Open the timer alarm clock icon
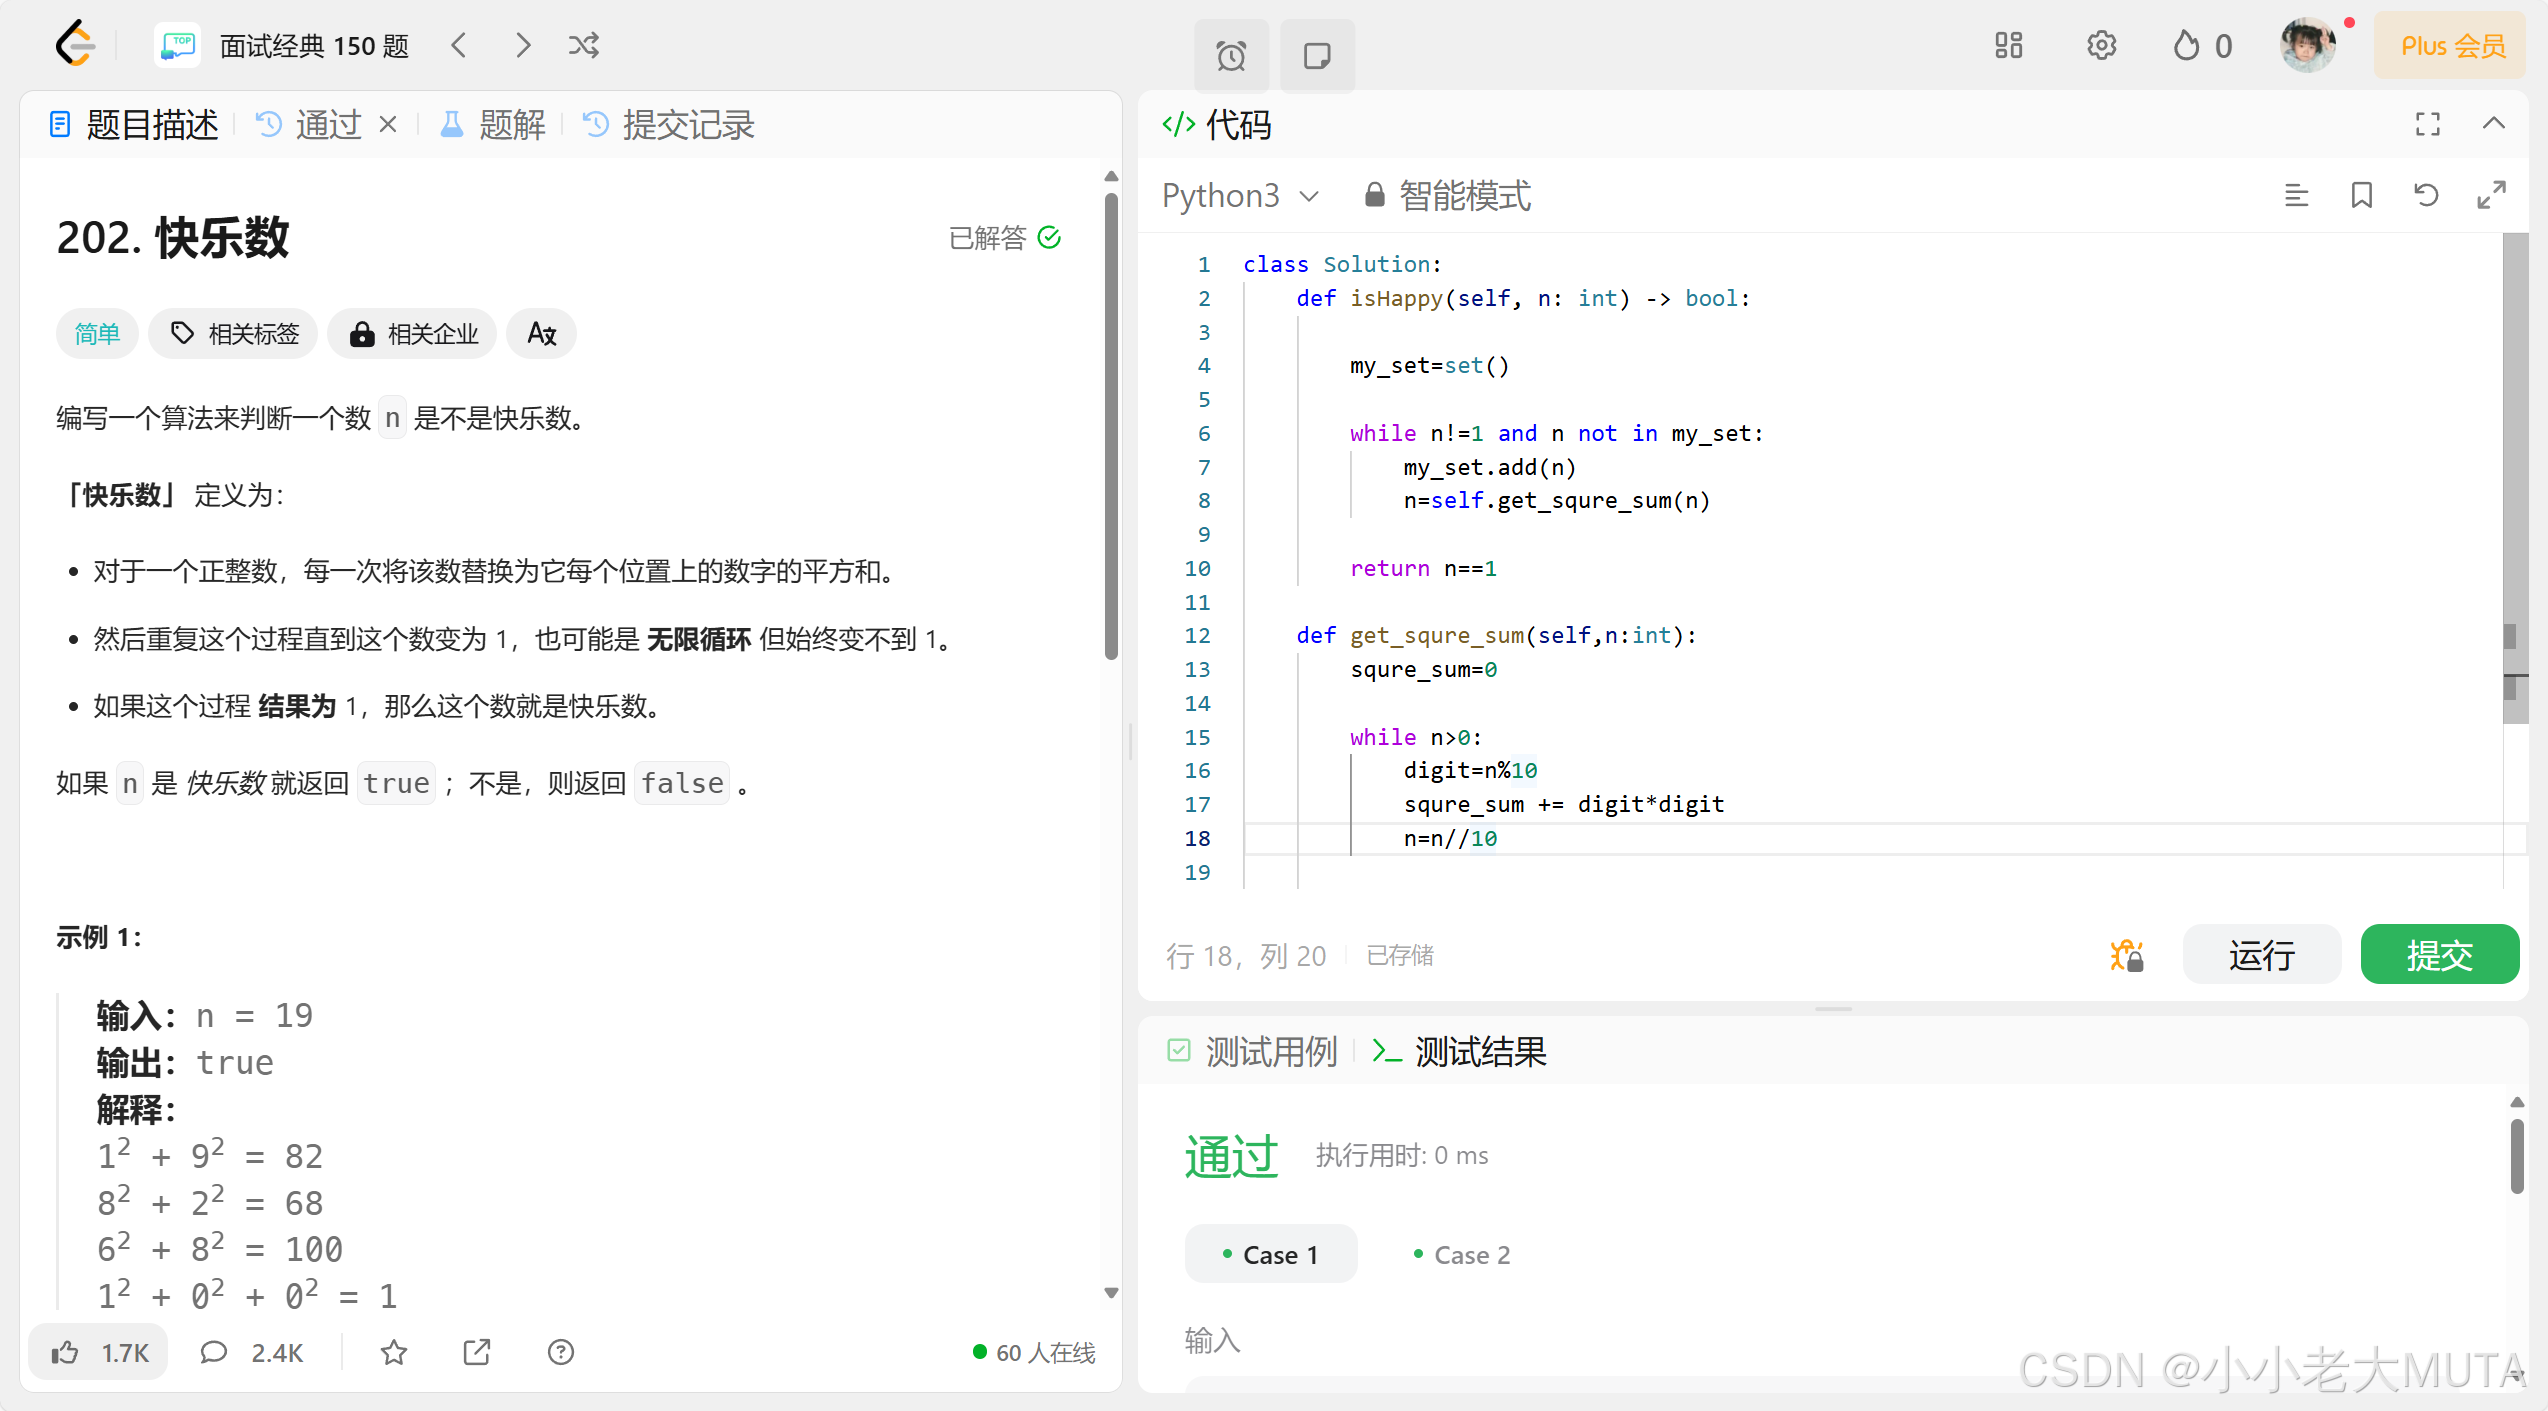This screenshot has width=2548, height=1411. tap(1231, 55)
